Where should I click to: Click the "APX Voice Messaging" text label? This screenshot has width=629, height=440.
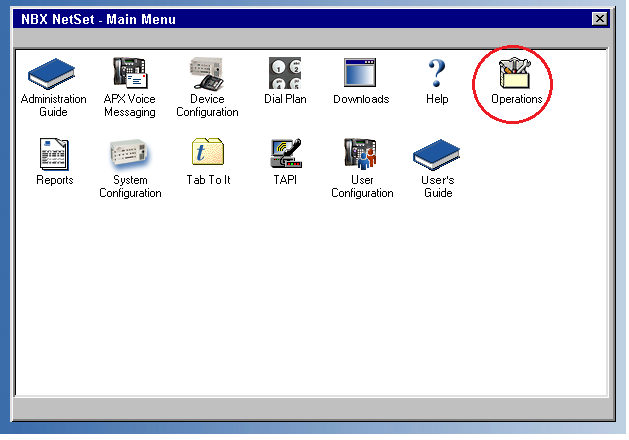pyautogui.click(x=130, y=106)
